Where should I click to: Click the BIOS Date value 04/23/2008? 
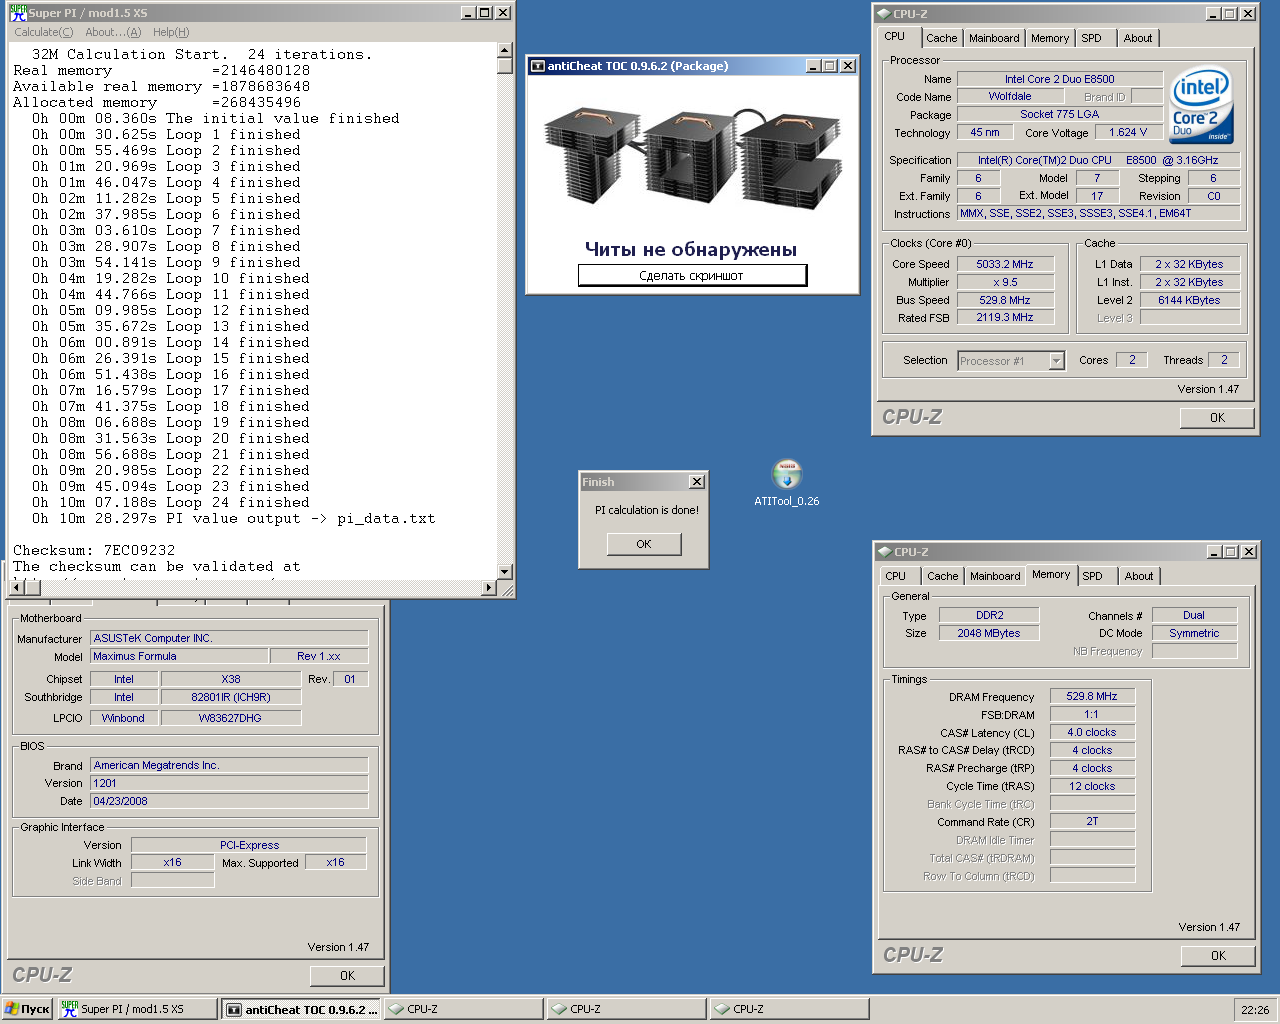click(x=229, y=801)
